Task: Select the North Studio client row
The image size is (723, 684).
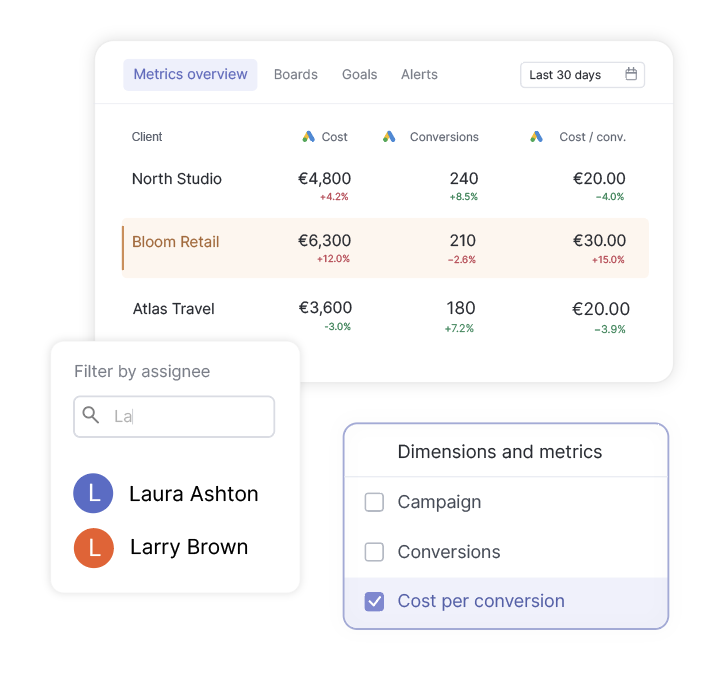Action: click(x=385, y=186)
